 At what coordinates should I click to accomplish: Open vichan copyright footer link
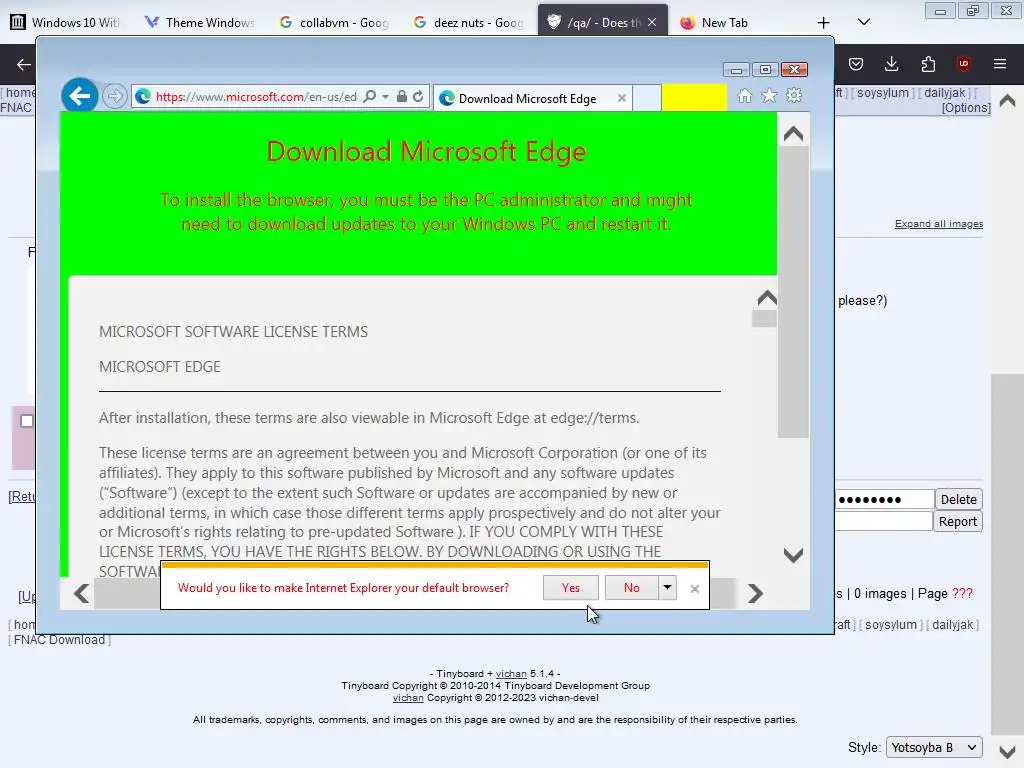(x=408, y=698)
